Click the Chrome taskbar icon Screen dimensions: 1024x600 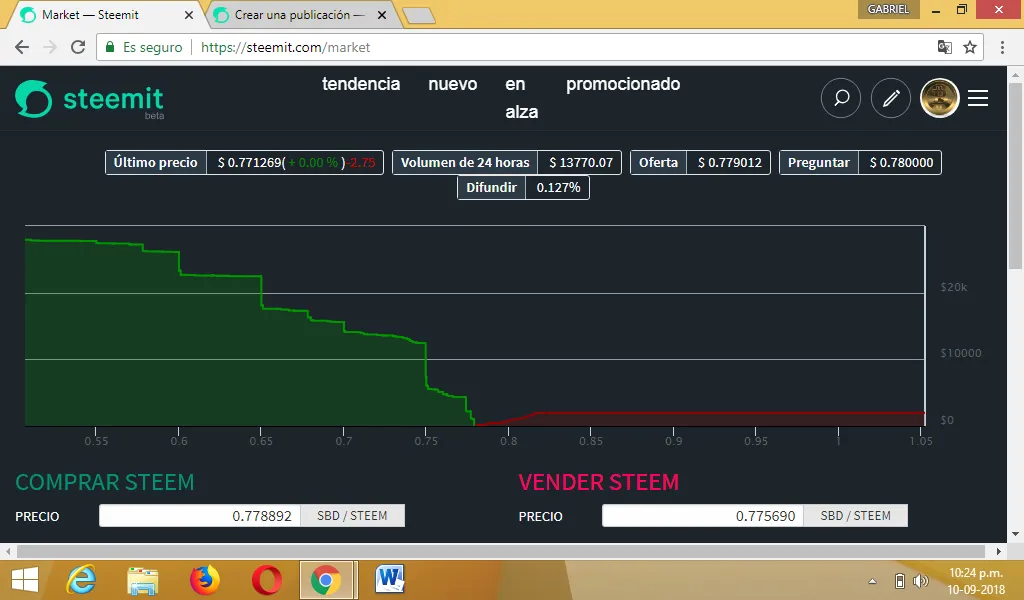tap(326, 580)
